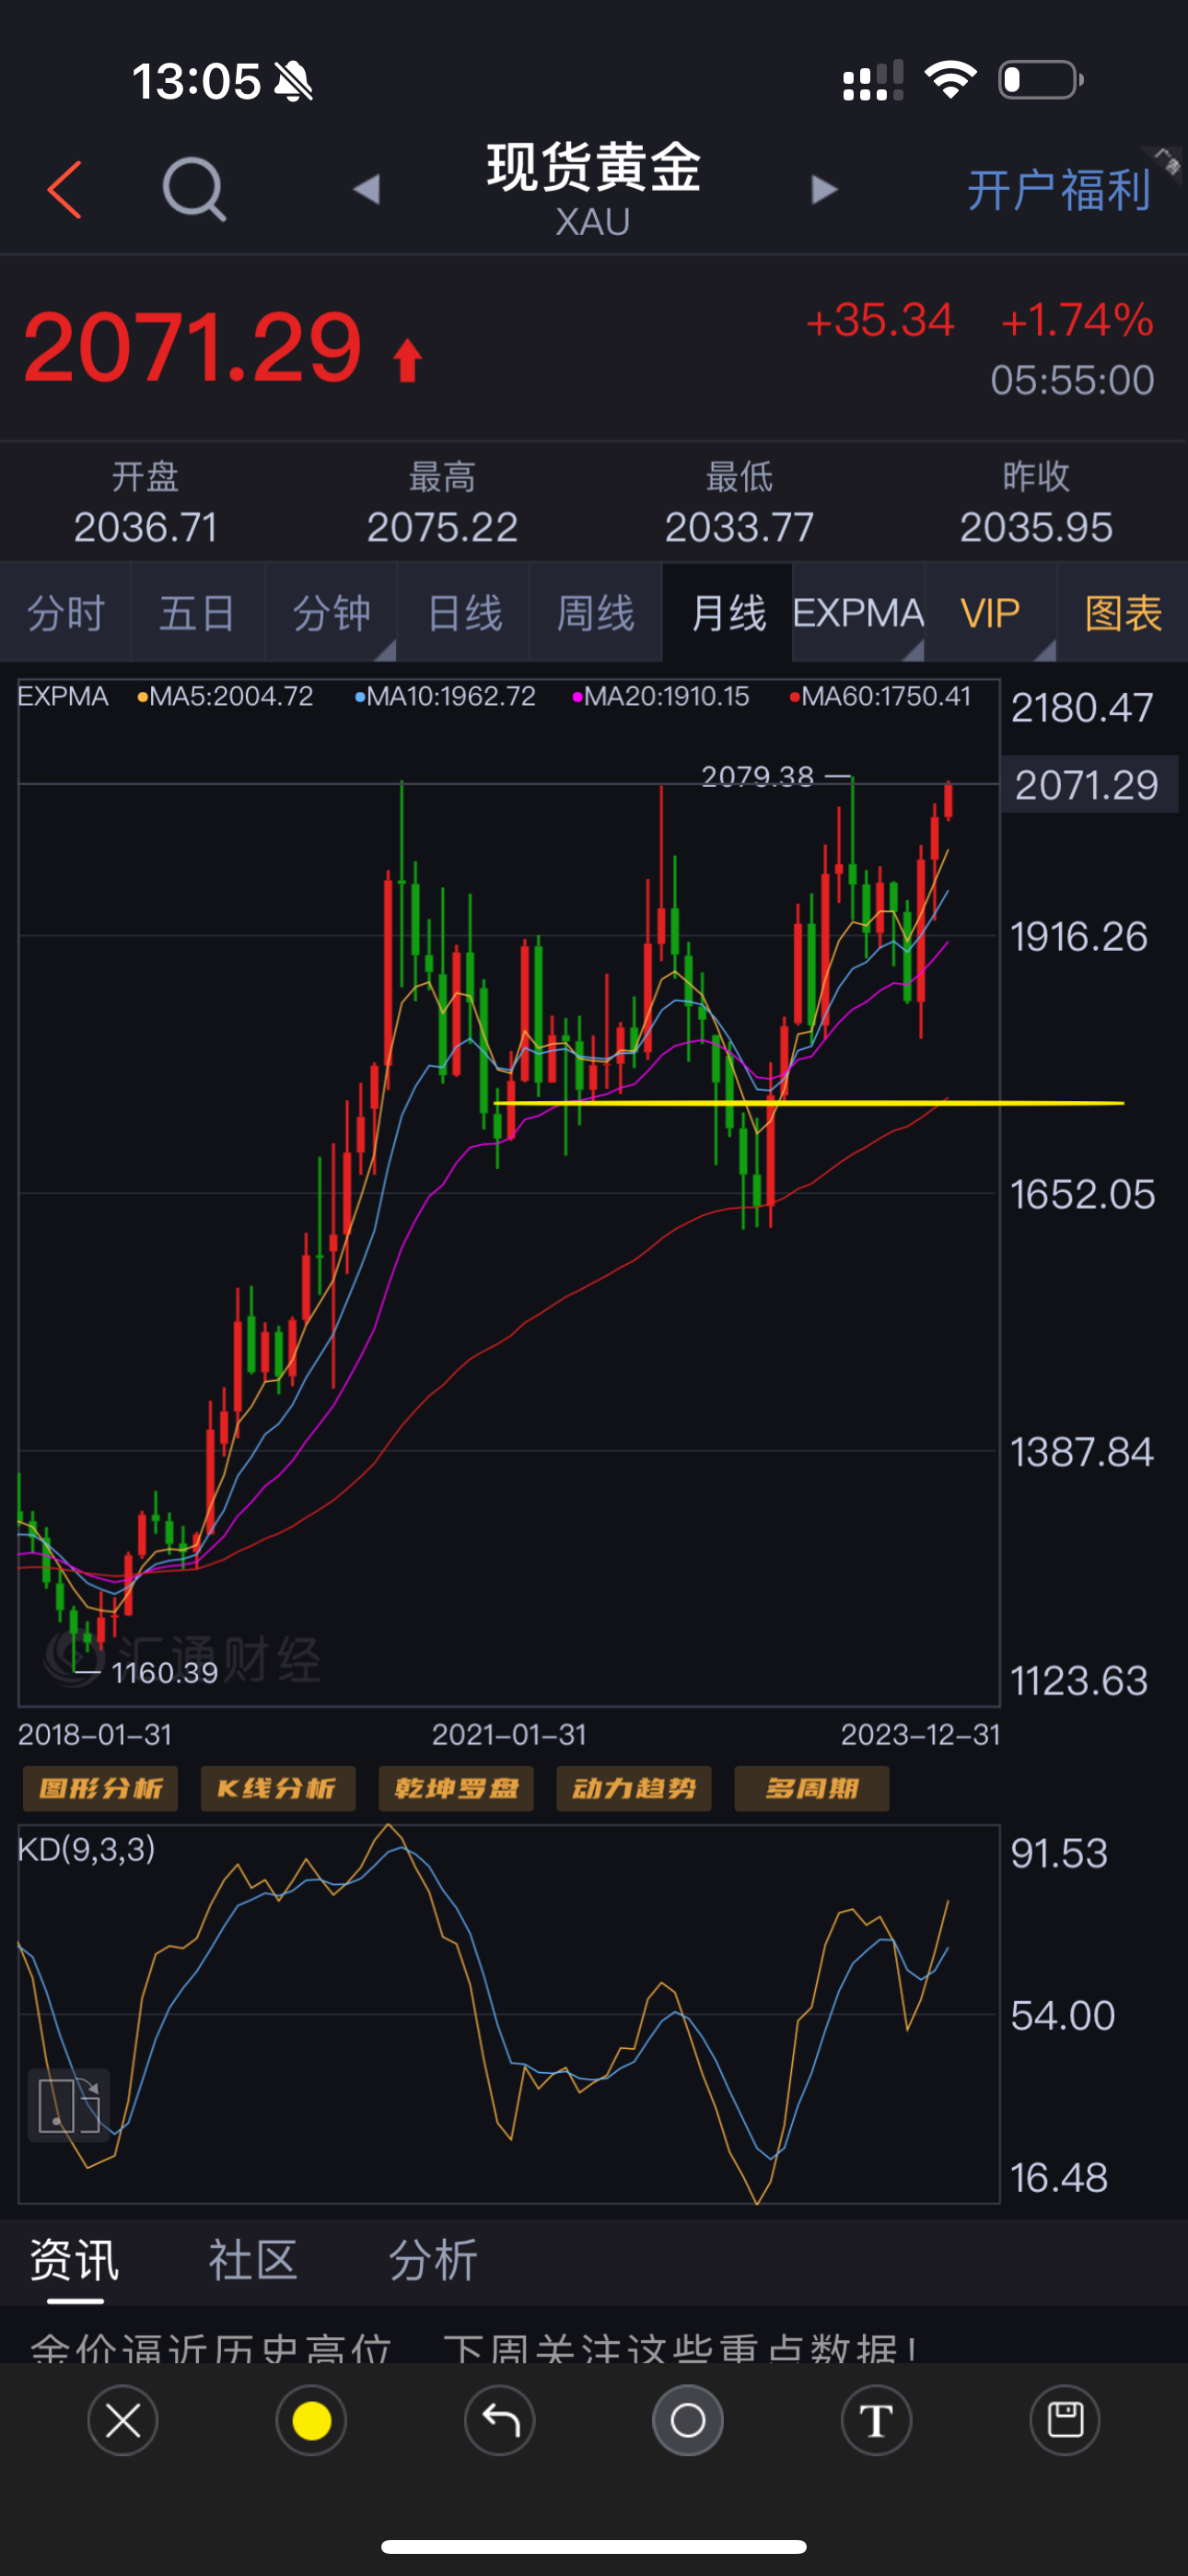This screenshot has width=1188, height=2576.
Task: Rotate chart to landscape icon
Action: [68, 2105]
